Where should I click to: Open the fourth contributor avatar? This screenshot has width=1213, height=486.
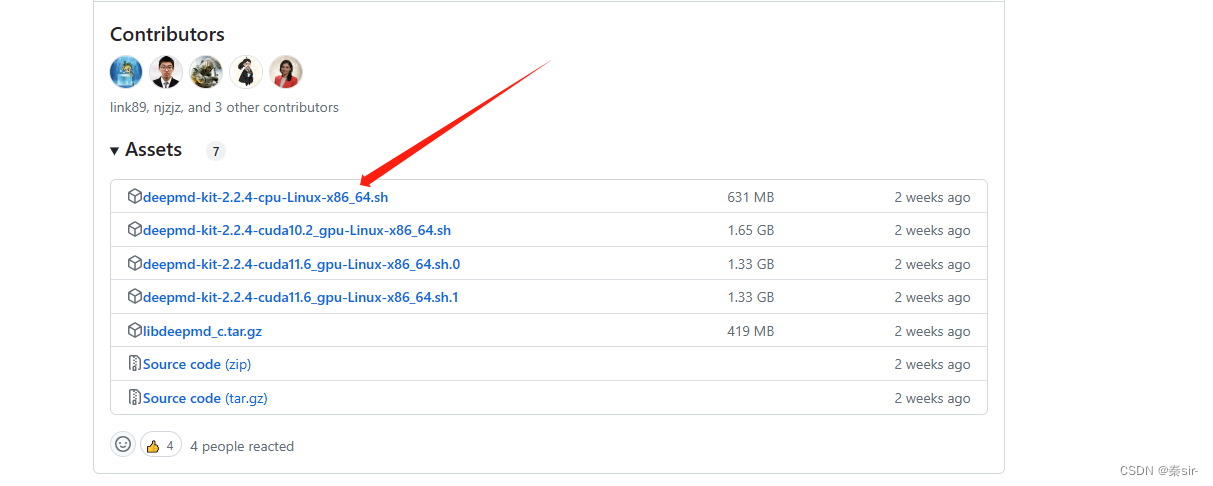[x=246, y=72]
